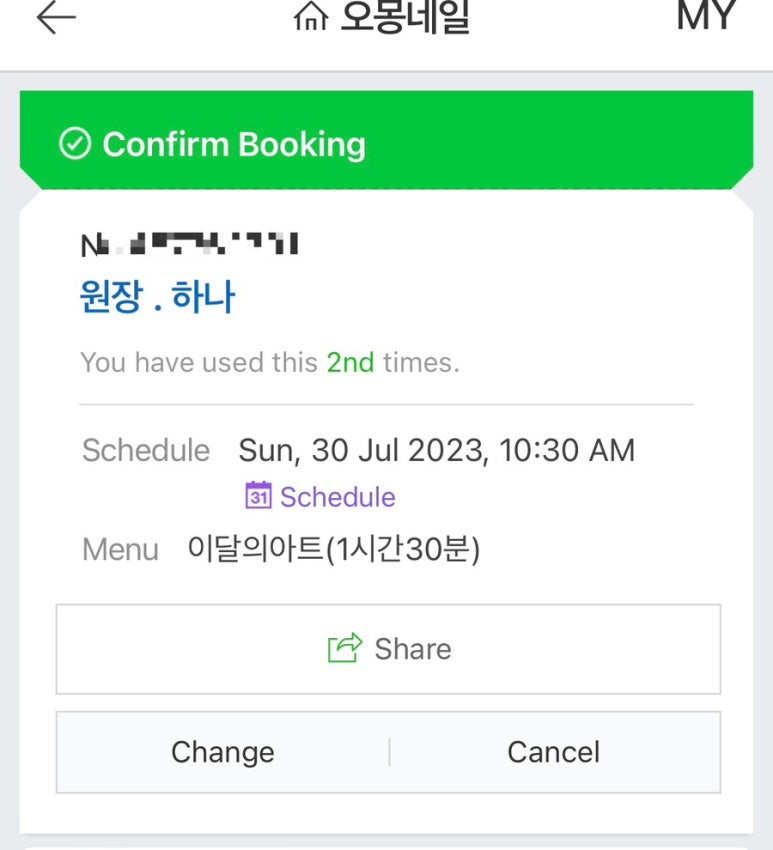Tap the Confirm Booking checkmark icon
Viewport: 773px width, 850px height.
pos(75,144)
